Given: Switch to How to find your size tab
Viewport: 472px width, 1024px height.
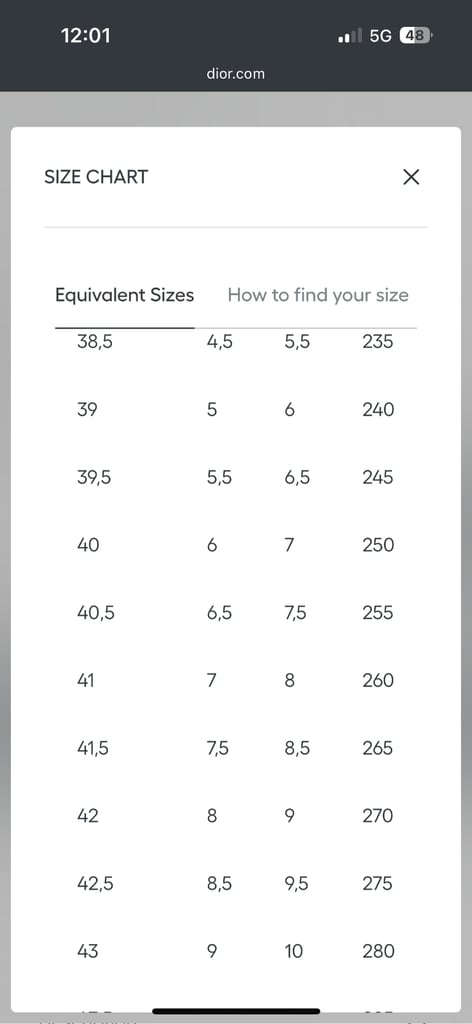Looking at the screenshot, I should tap(318, 295).
